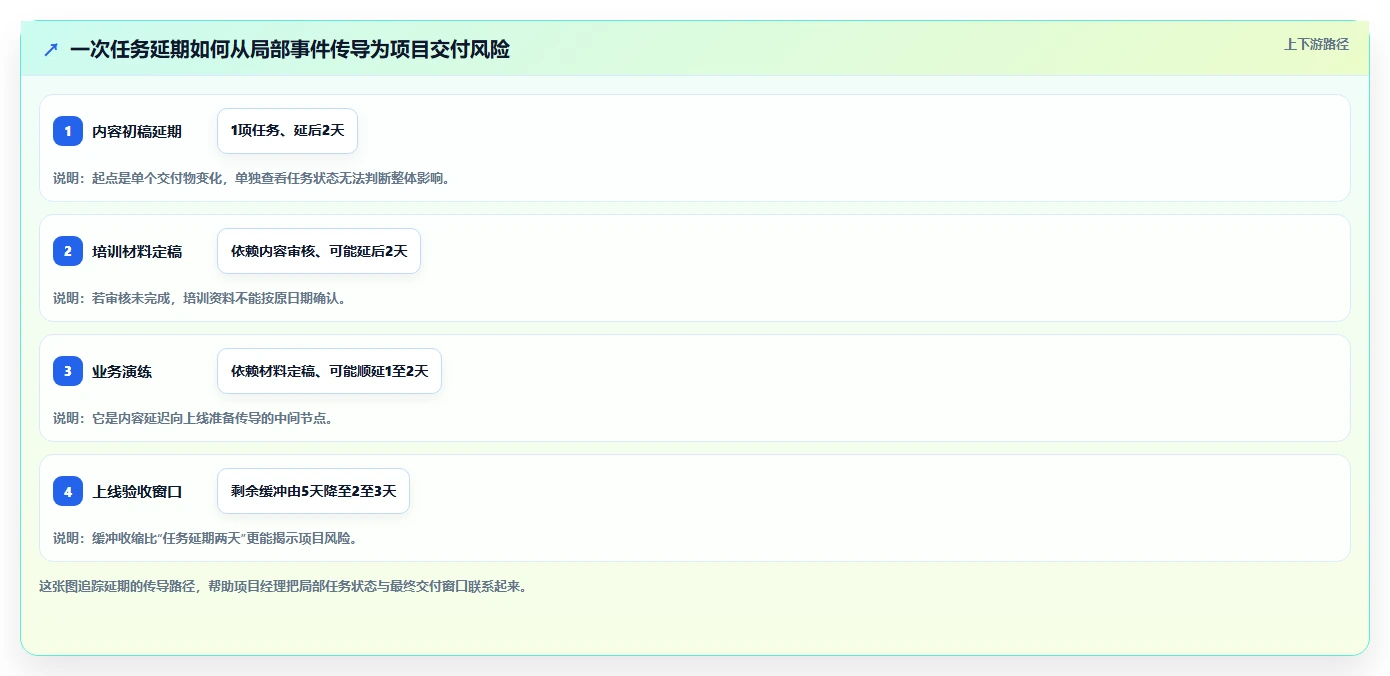
Task: Click the 上线验收窗口 step title
Action: point(137,491)
